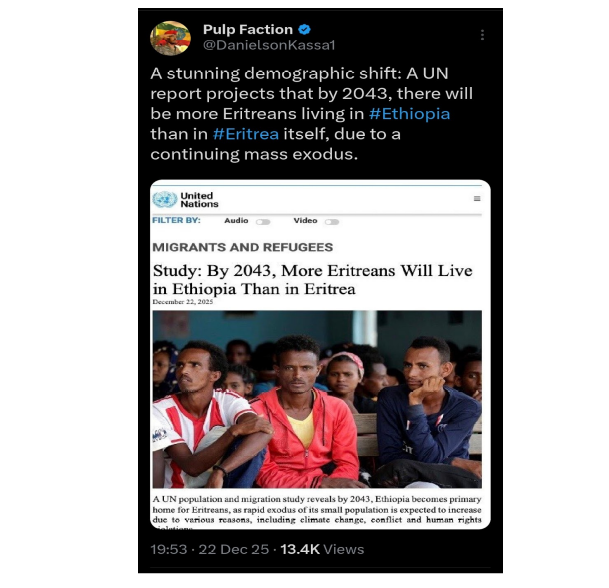The image size is (609, 588).
Task: Toggle the Audio filter switch
Action: click(263, 222)
